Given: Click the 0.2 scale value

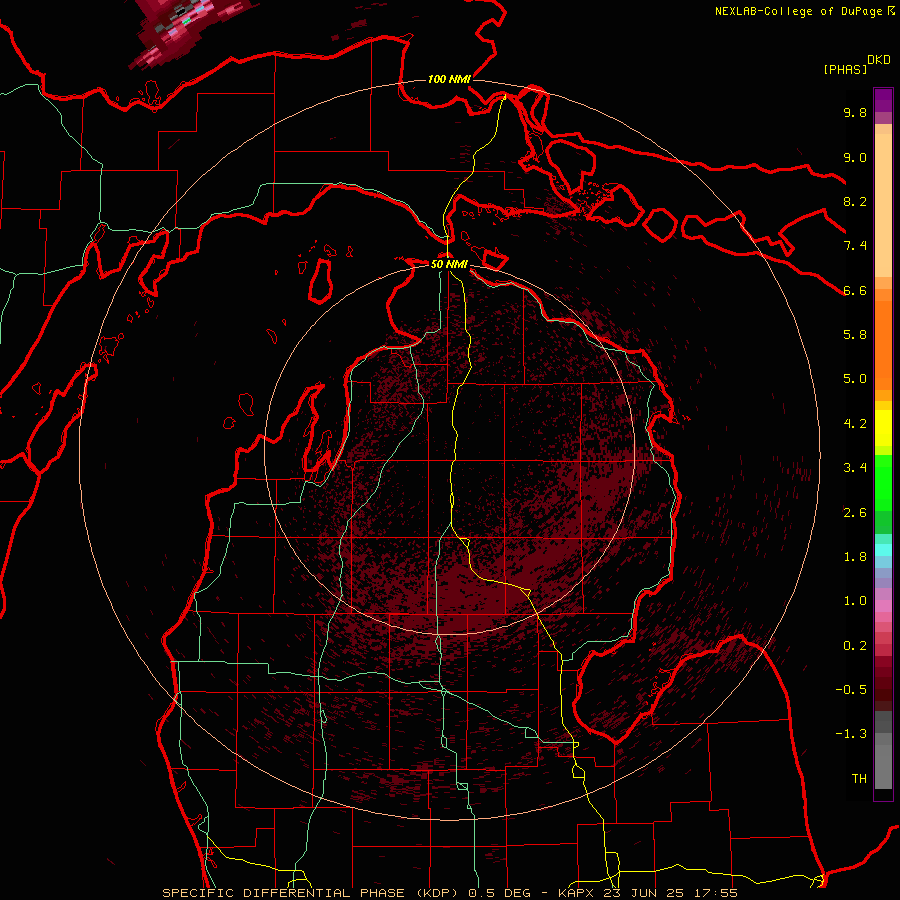Looking at the screenshot, I should (x=855, y=646).
